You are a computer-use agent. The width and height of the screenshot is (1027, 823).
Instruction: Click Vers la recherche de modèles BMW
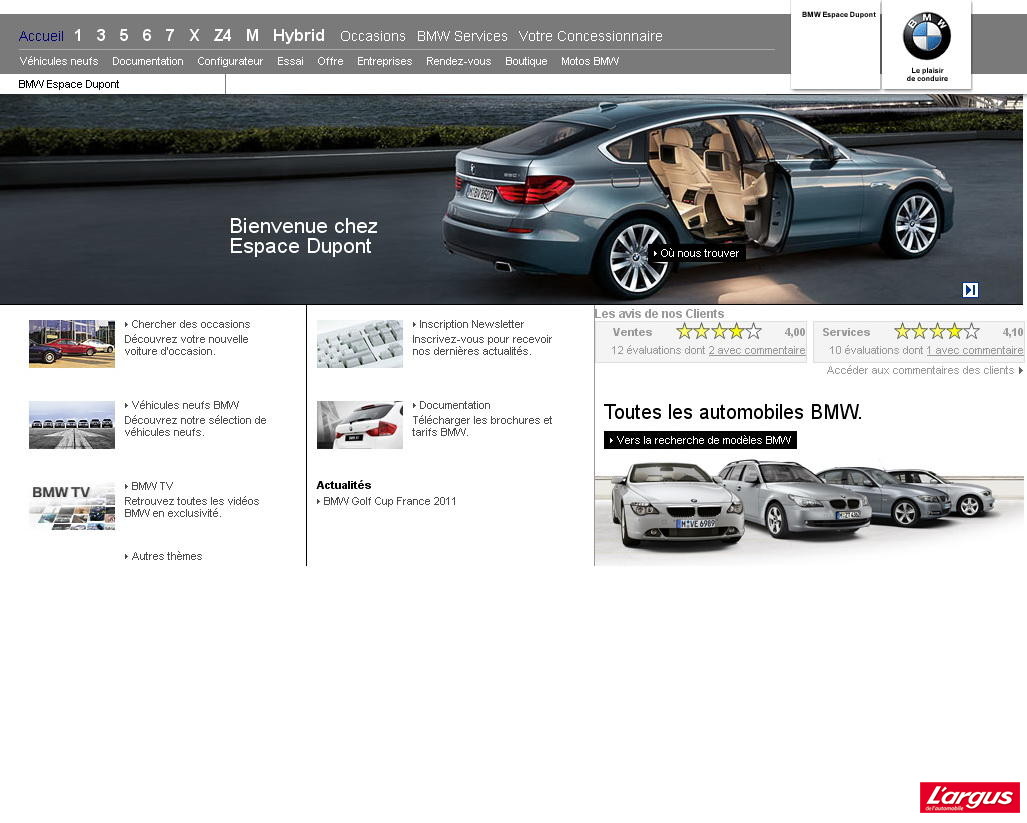(x=699, y=440)
